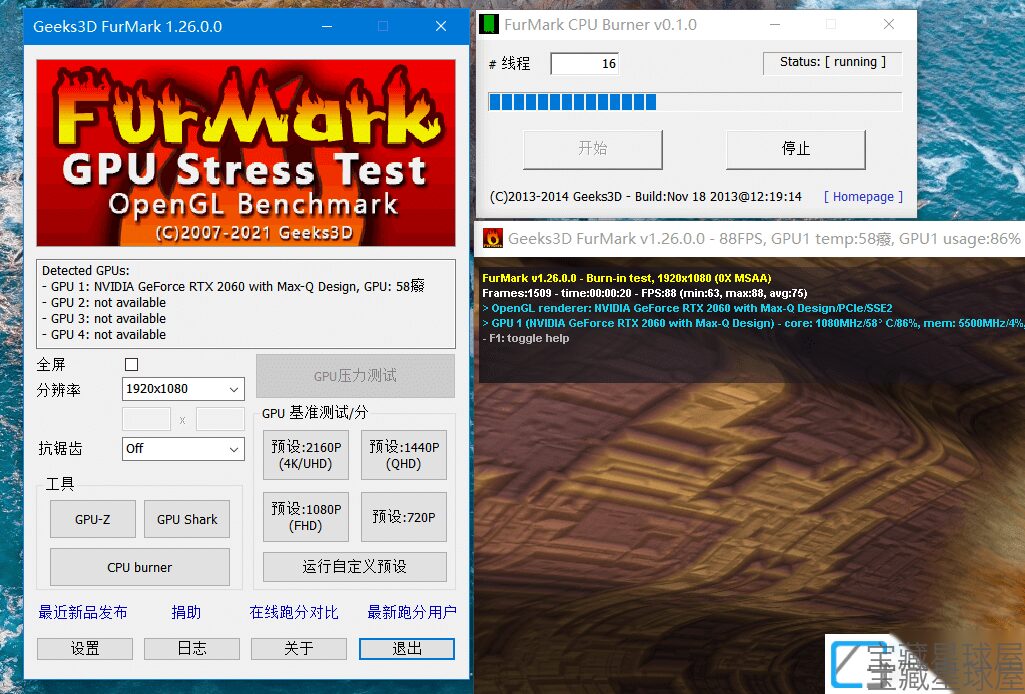
Task: Click the 退出 quit button
Action: point(407,648)
